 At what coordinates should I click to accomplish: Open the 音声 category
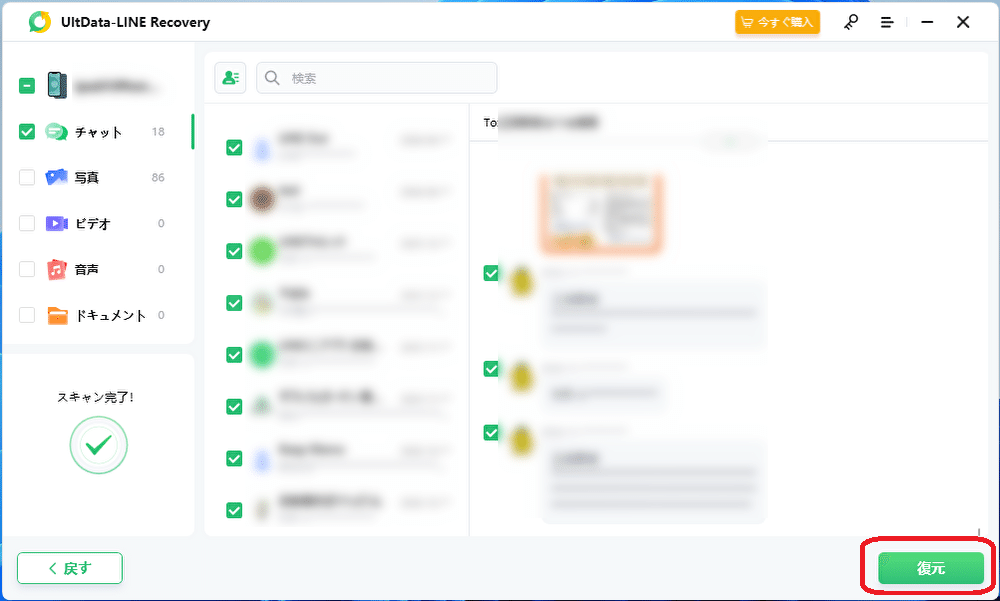(x=87, y=269)
